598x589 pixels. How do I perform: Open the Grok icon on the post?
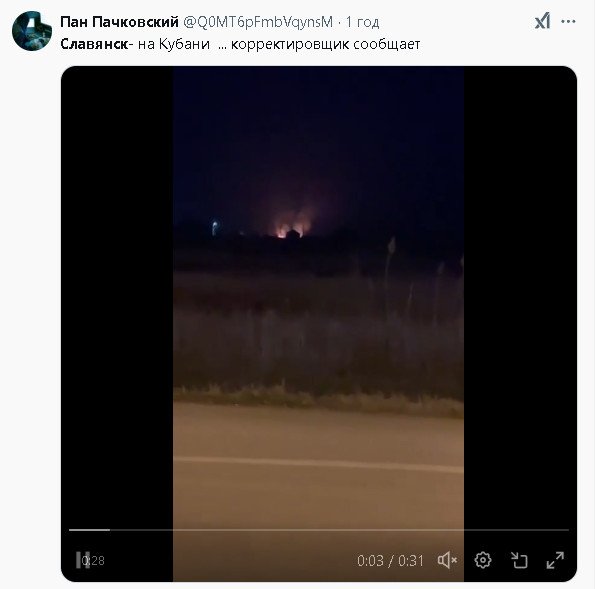(x=542, y=21)
